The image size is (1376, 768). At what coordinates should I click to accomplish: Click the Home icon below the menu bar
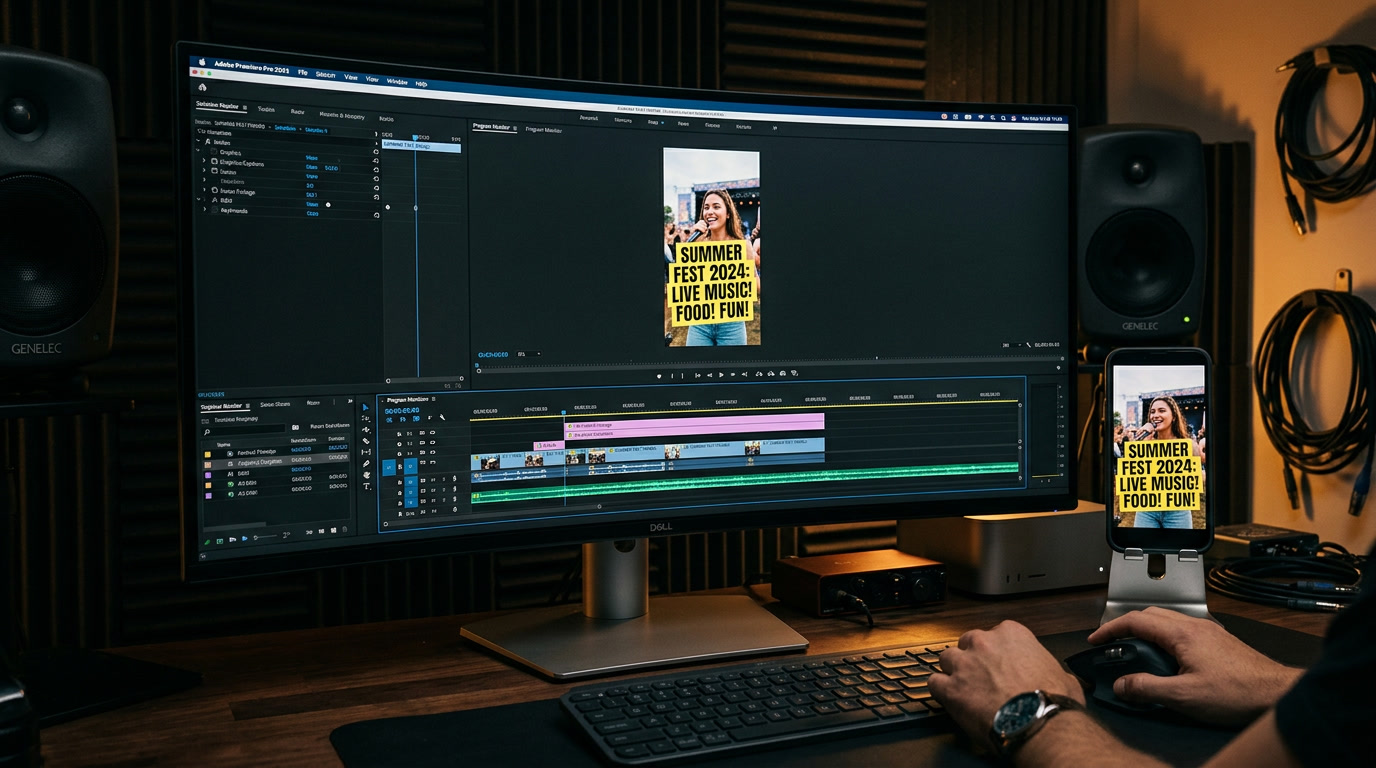tap(202, 87)
